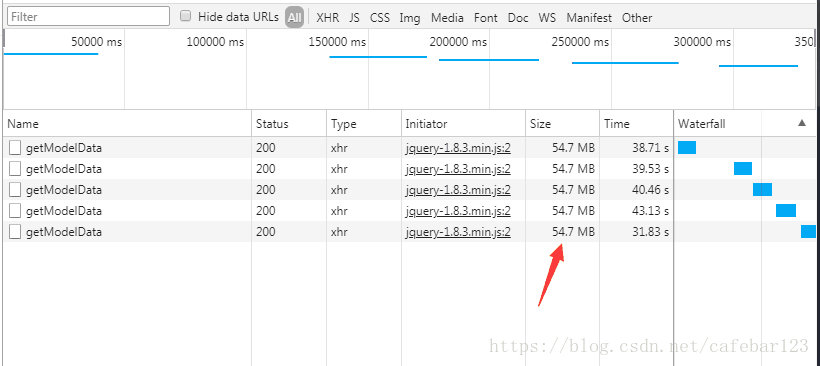Click the Filter input field
820x366 pixels.
[88, 17]
